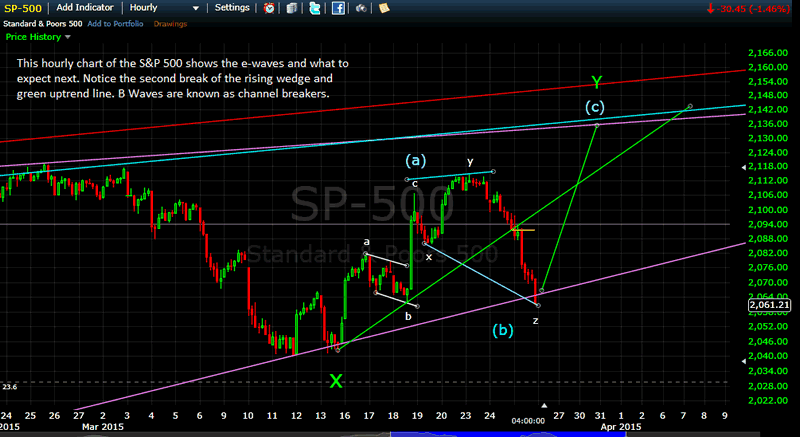Image resolution: width=800 pixels, height=437 pixels.
Task: Click the -30.45 (-1.46%) change readout
Action: point(748,8)
